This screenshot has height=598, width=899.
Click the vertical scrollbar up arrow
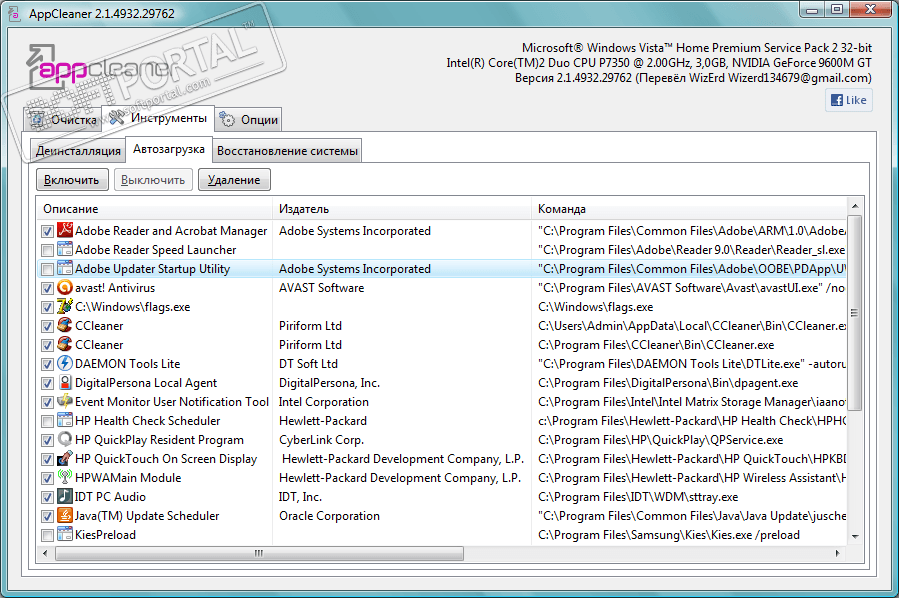(x=855, y=206)
